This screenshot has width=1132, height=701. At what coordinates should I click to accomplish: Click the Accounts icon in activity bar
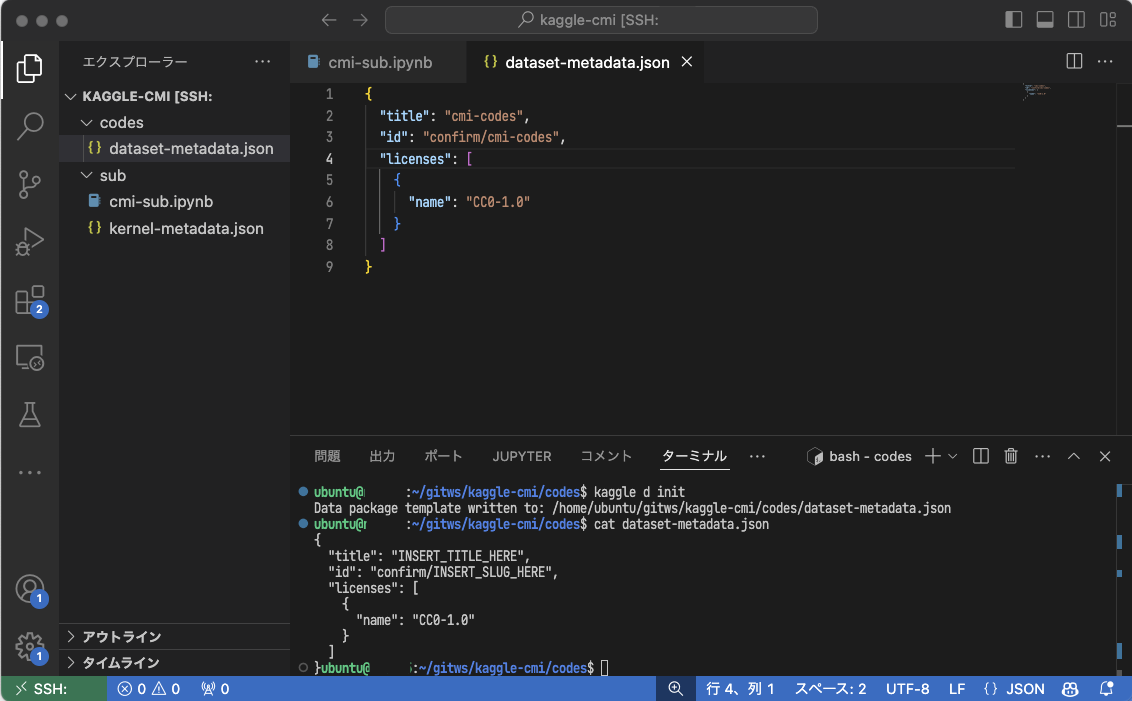(x=30, y=589)
